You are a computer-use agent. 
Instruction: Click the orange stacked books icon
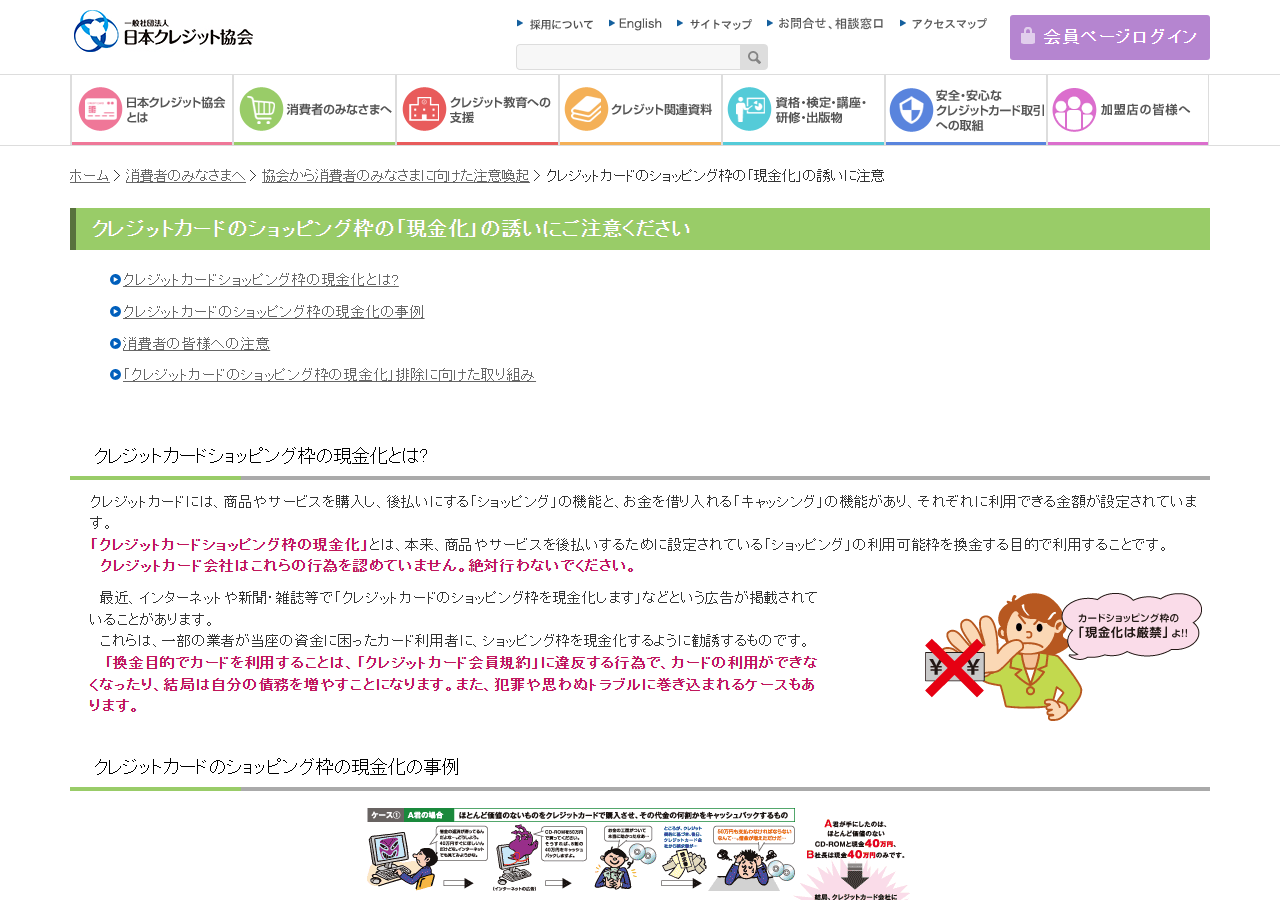click(x=586, y=109)
